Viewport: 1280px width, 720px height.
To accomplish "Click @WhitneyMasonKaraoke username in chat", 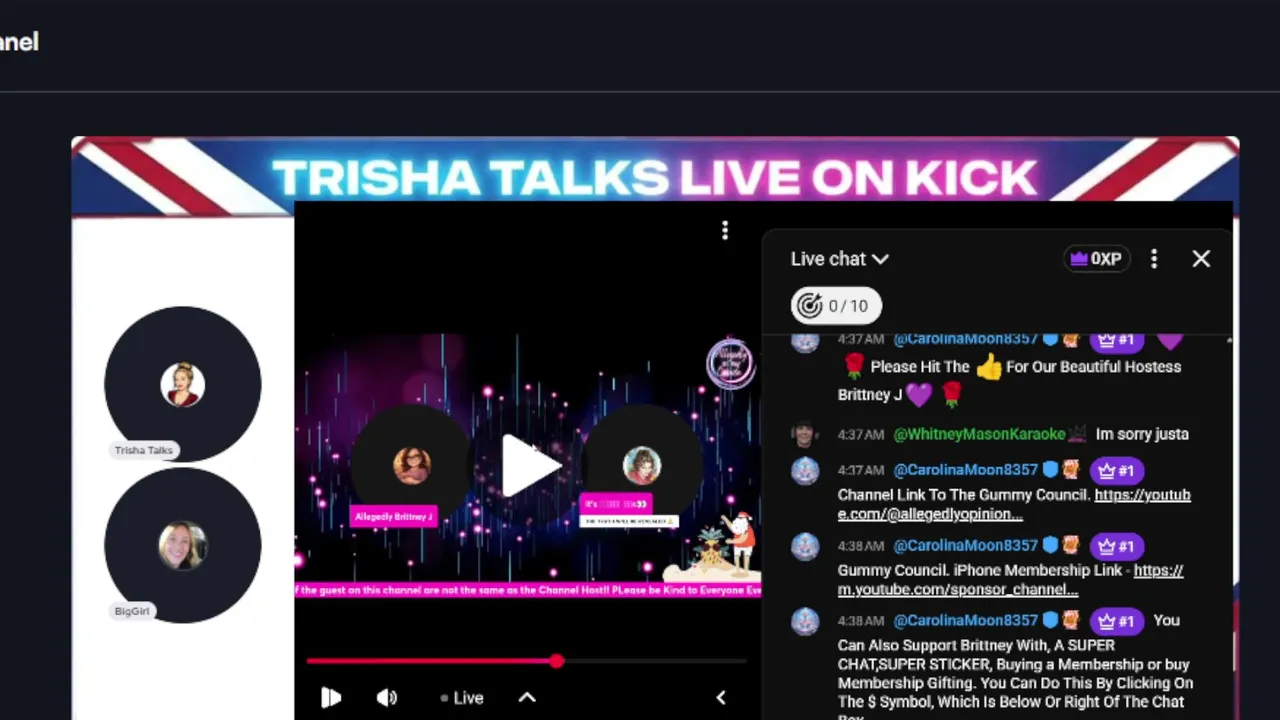I will [979, 434].
